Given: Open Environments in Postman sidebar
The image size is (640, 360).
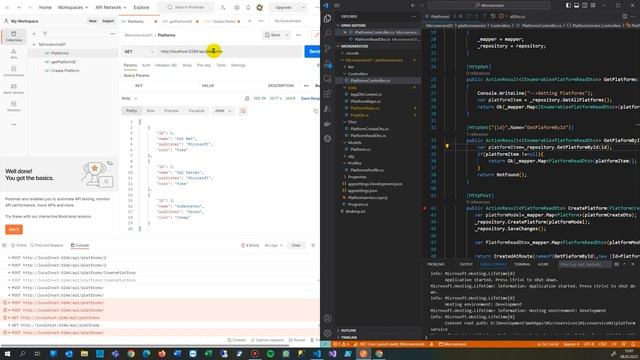Looking at the screenshot, I should 13,71.
